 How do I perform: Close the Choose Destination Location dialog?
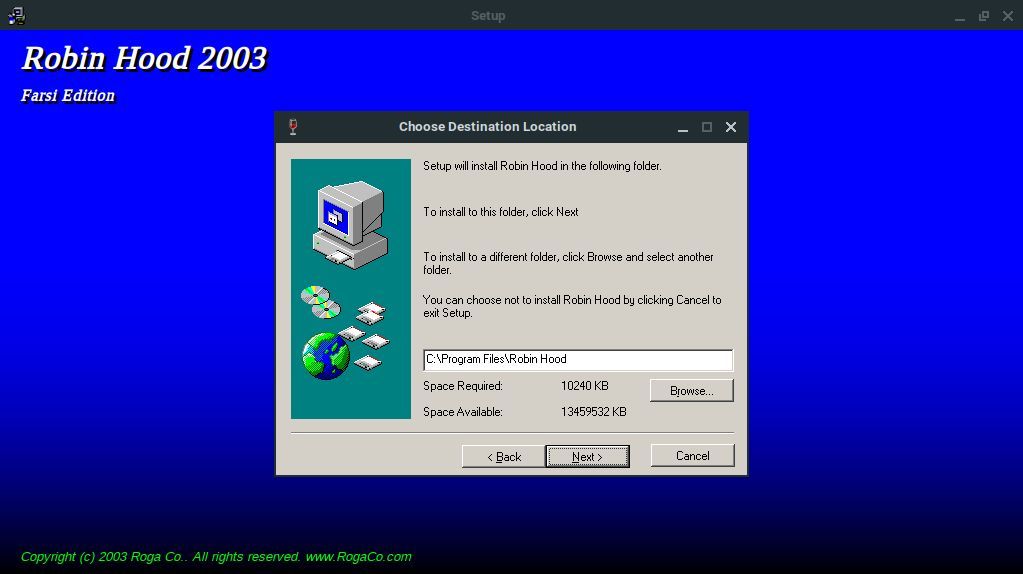pos(731,127)
